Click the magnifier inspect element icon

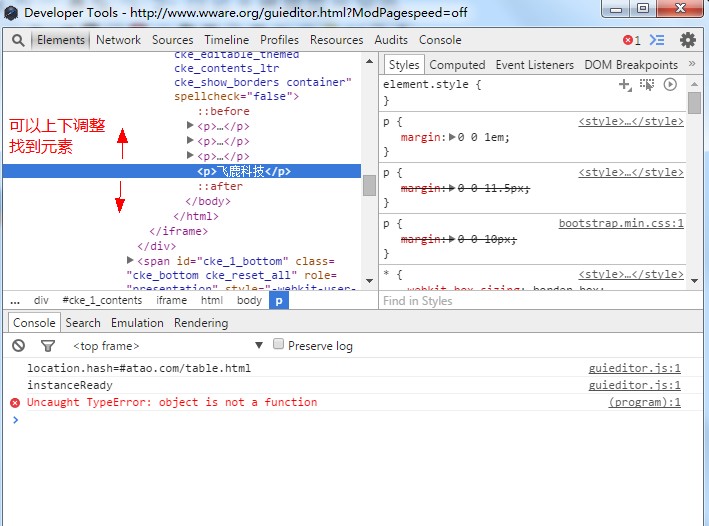tap(18, 40)
